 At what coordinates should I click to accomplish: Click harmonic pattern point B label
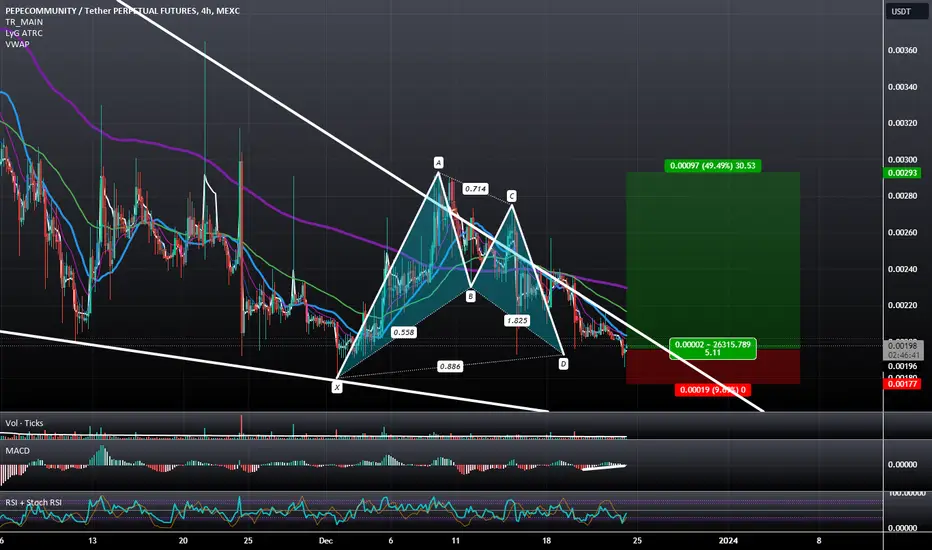pos(470,296)
